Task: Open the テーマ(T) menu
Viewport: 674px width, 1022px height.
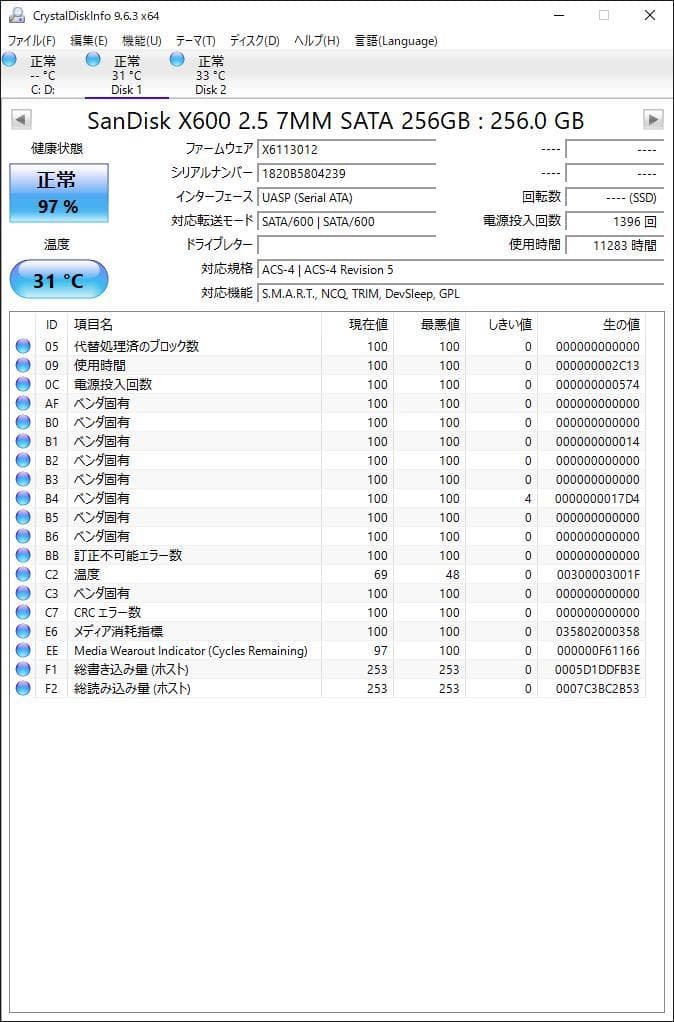Action: click(196, 40)
